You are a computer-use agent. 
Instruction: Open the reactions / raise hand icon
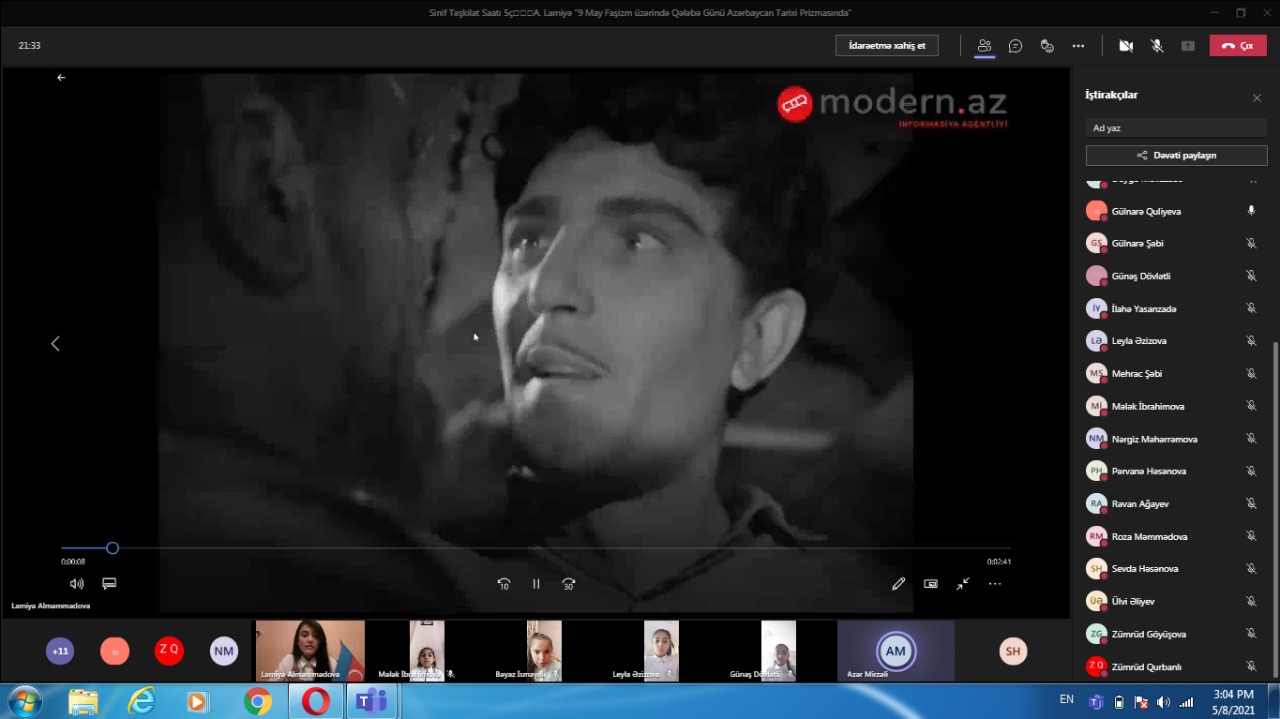1047,46
